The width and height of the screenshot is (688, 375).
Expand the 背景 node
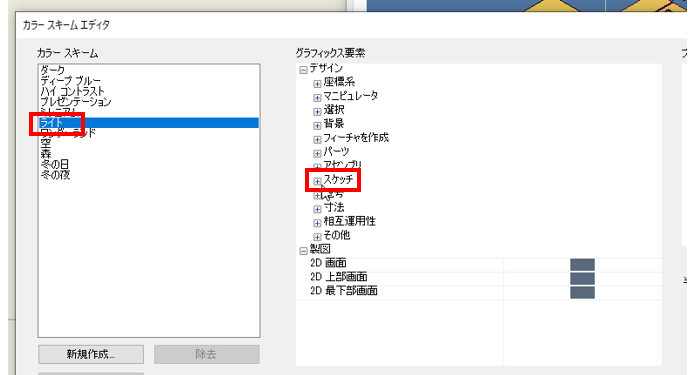coord(317,126)
